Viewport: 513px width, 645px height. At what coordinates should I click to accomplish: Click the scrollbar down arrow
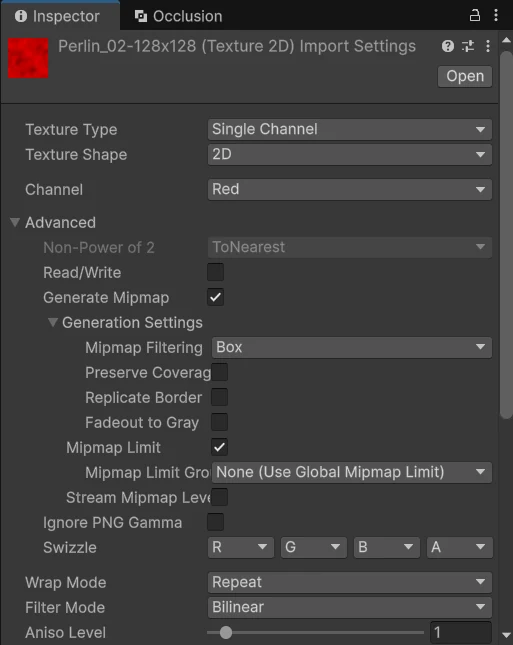coord(506,635)
